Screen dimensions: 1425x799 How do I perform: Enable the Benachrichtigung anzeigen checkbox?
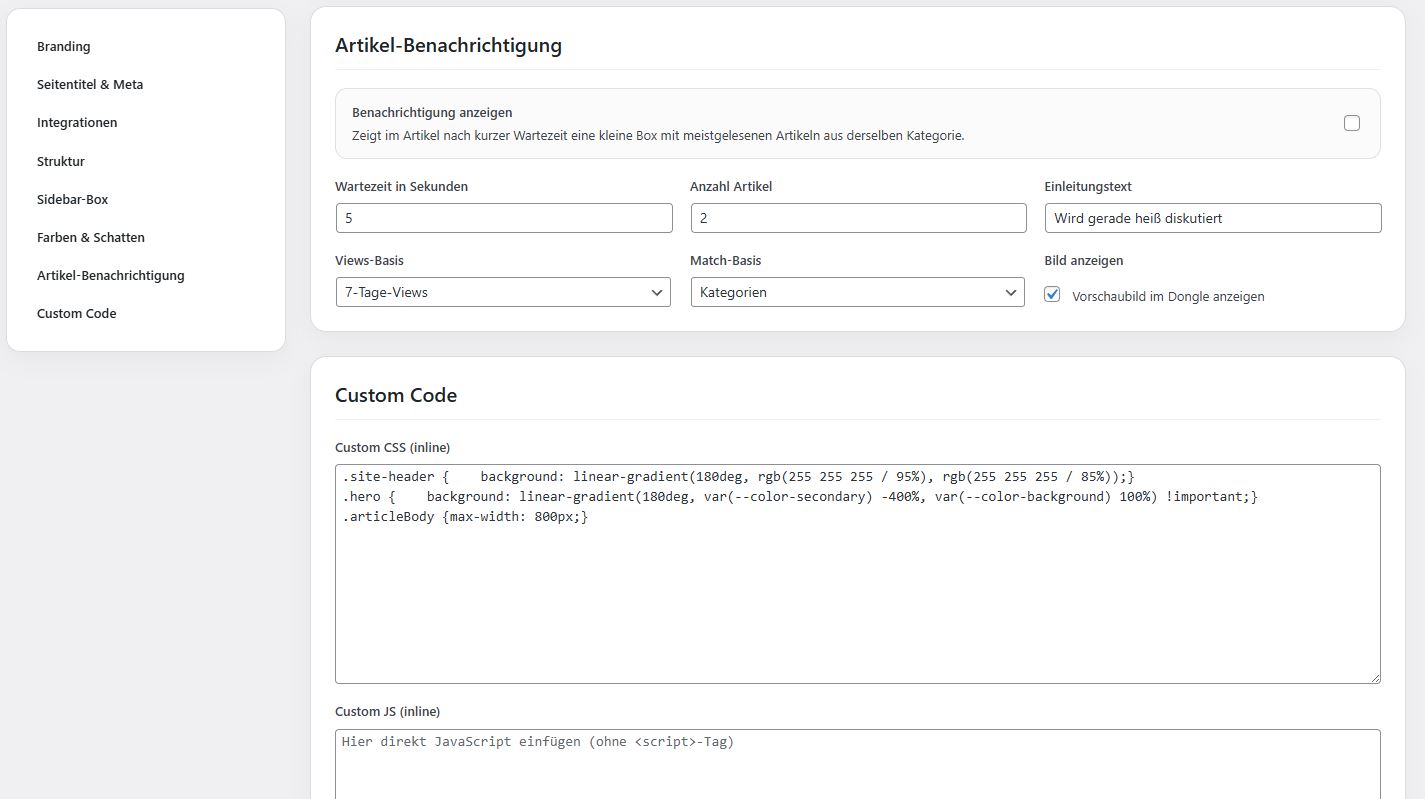(1351, 123)
